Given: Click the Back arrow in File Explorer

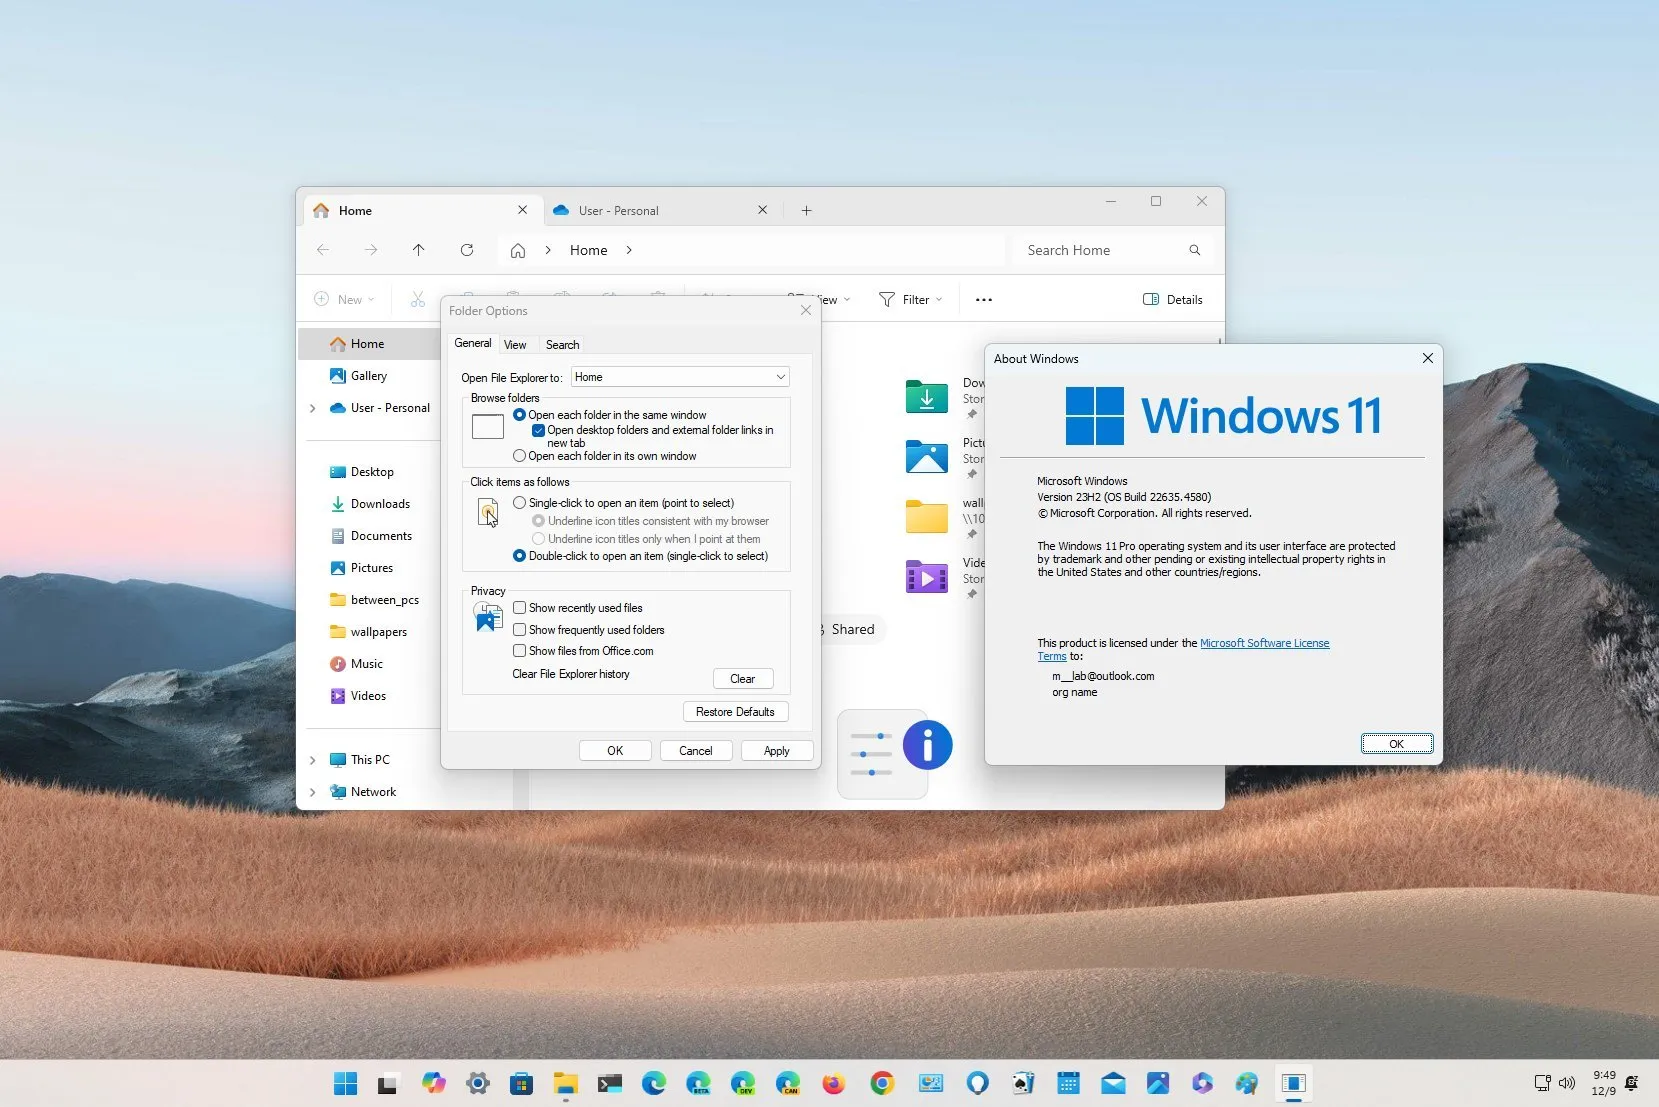Looking at the screenshot, I should tap(323, 250).
